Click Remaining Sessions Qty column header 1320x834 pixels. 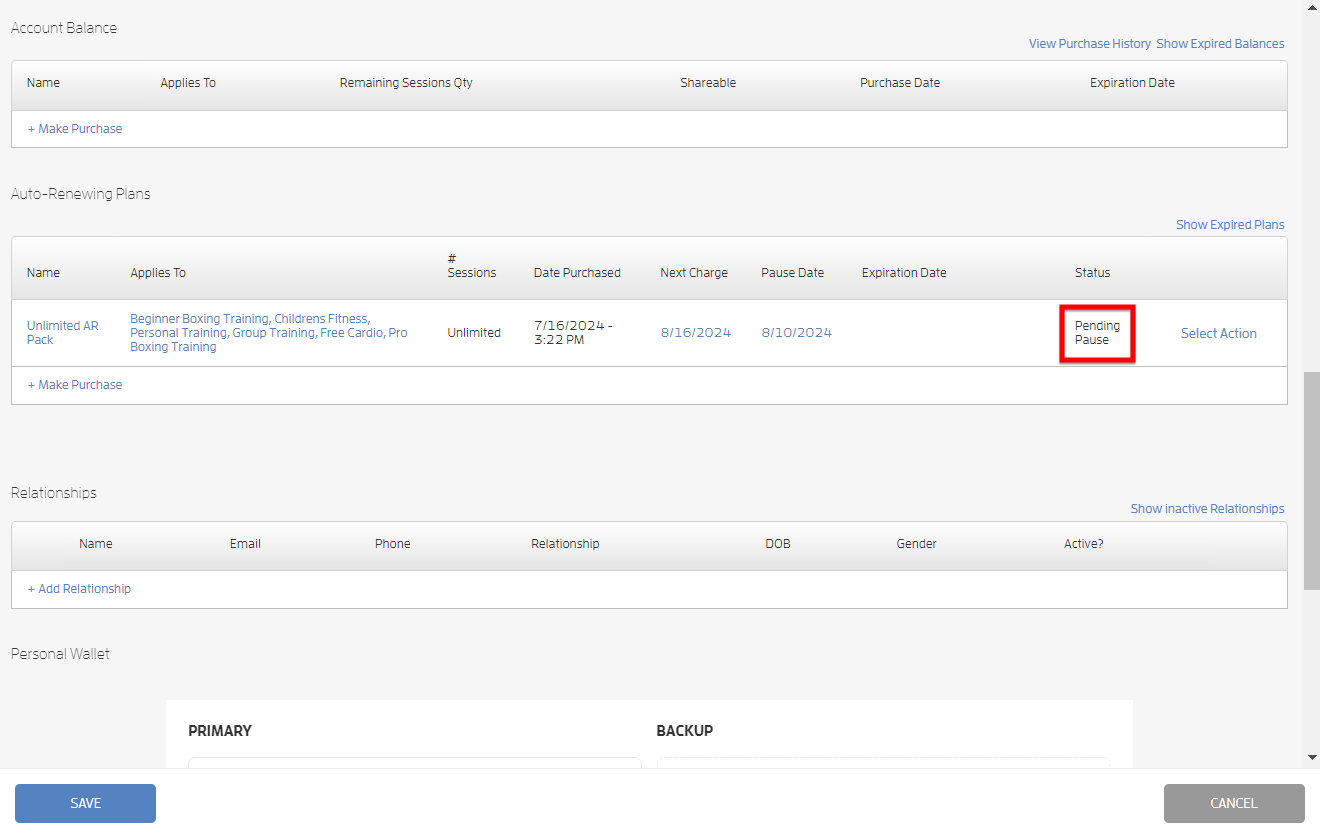(x=406, y=83)
